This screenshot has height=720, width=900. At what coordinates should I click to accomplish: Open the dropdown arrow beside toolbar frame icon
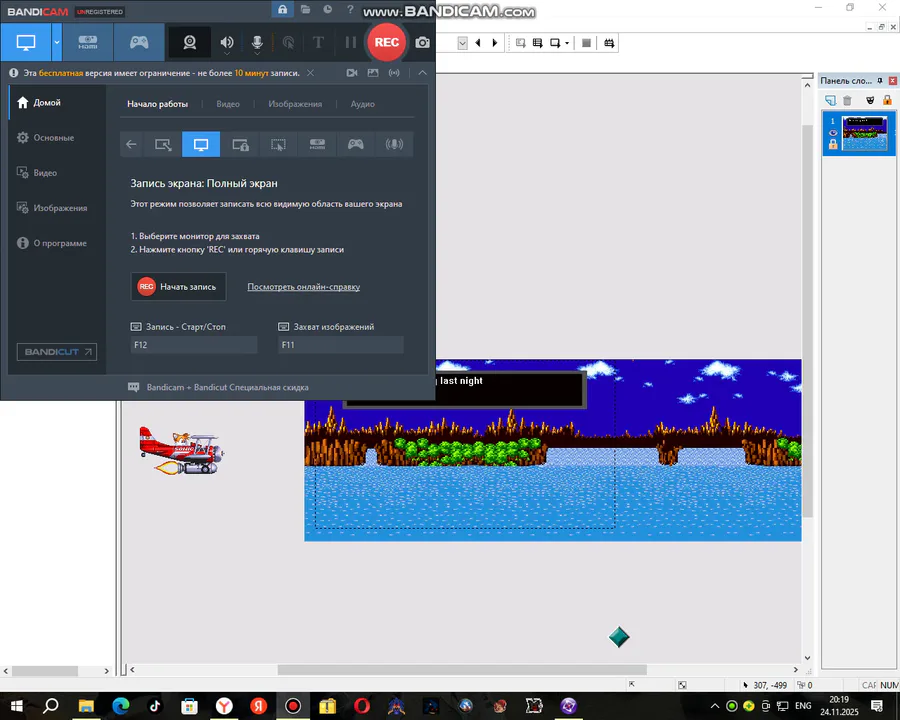[x=567, y=43]
